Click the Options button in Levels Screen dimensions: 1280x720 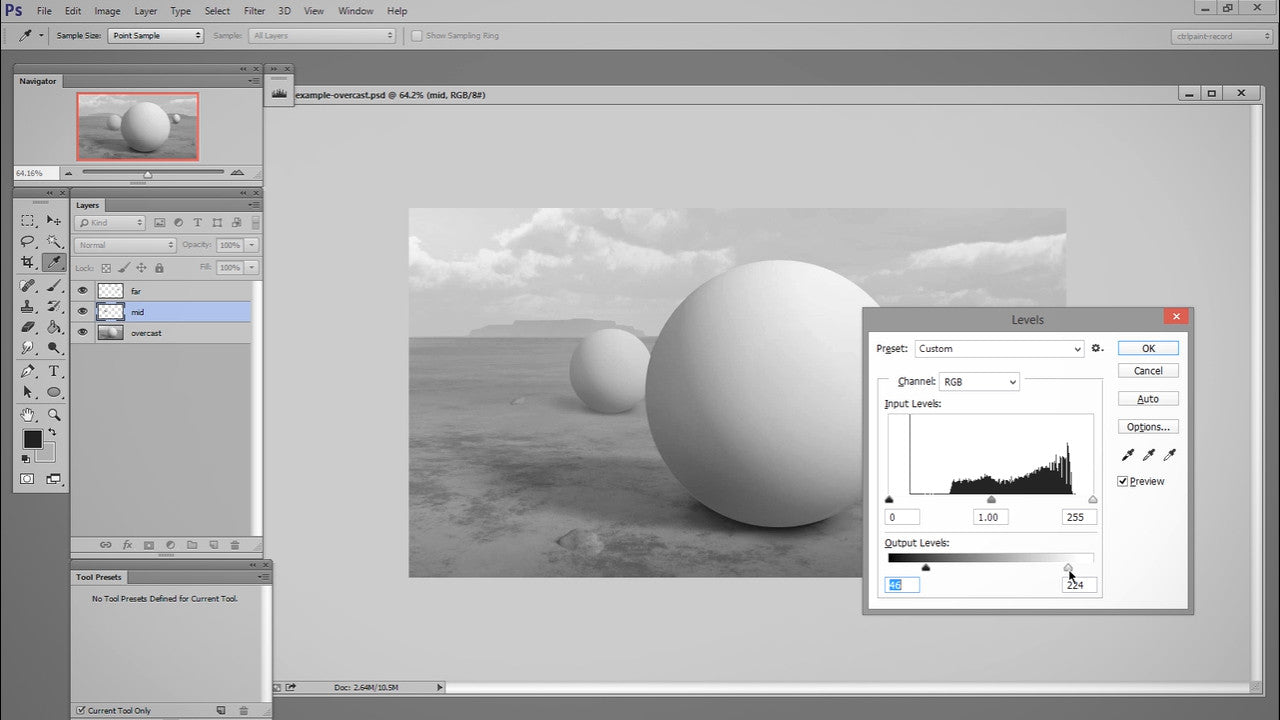click(x=1147, y=426)
